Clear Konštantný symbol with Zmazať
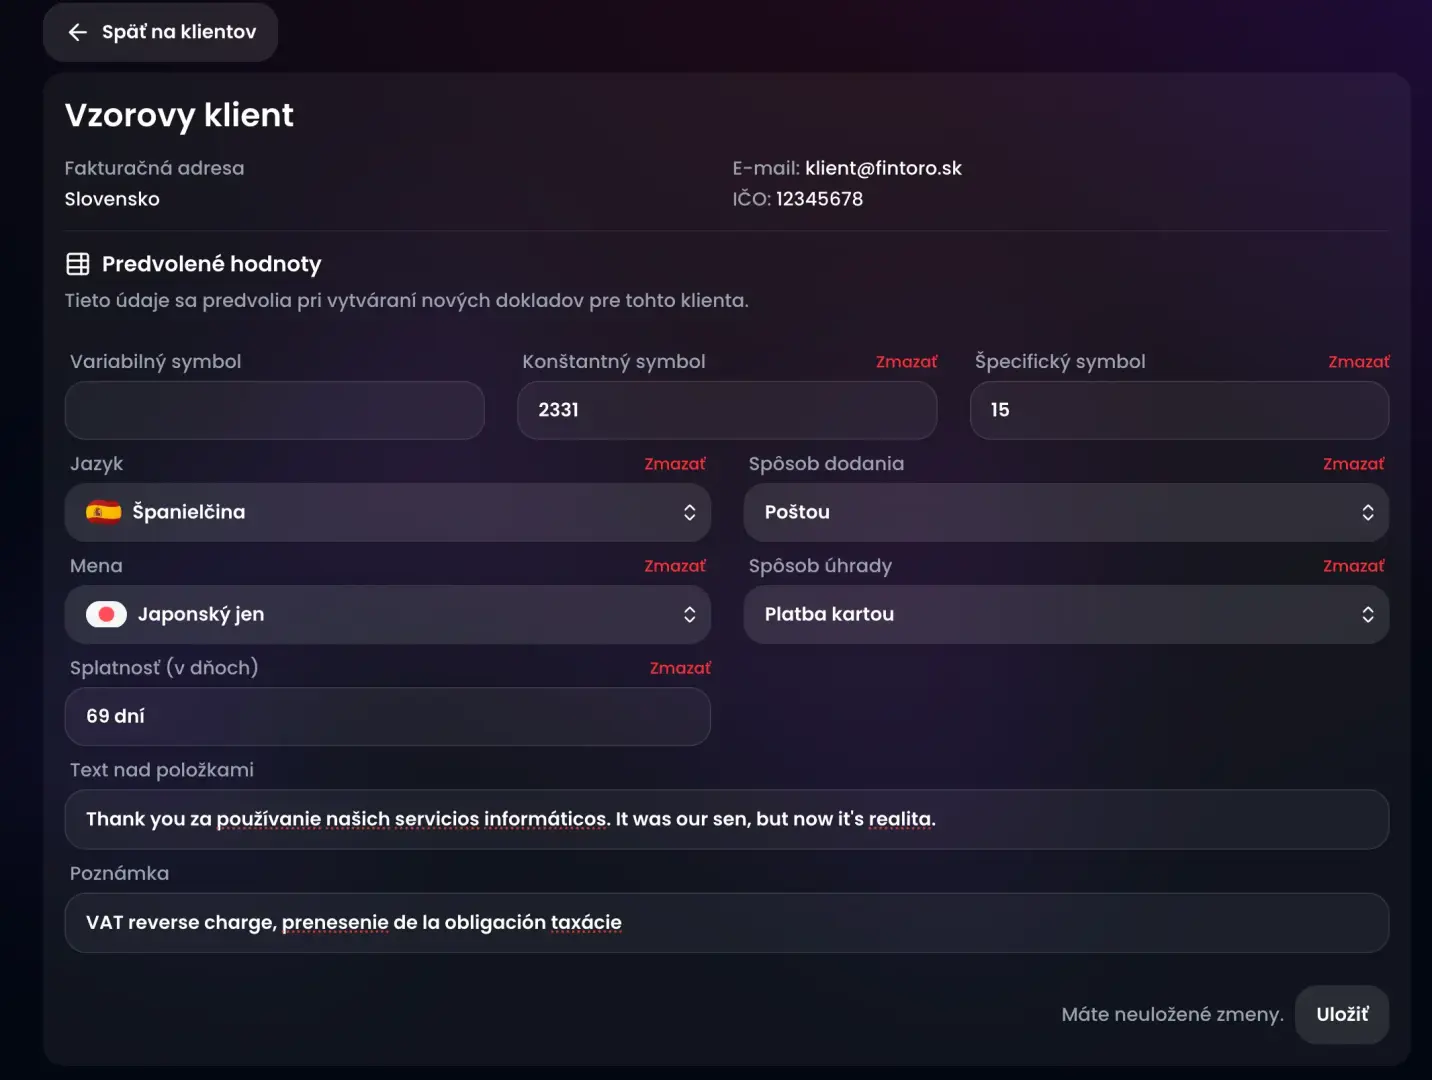This screenshot has height=1080, width=1432. point(906,362)
